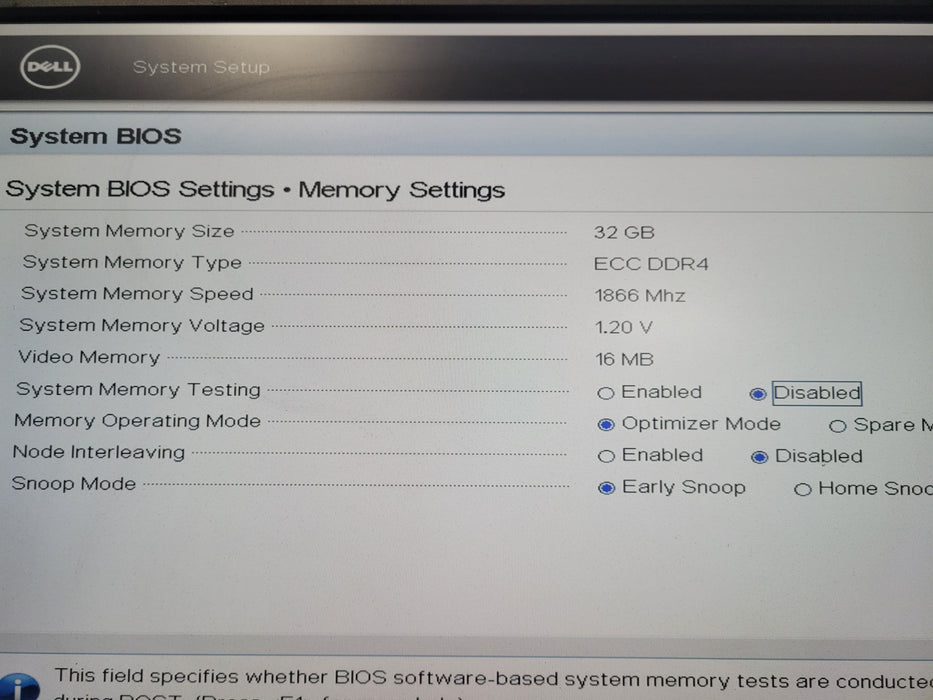Click the 16 MB value
This screenshot has height=700, width=933.
[624, 360]
